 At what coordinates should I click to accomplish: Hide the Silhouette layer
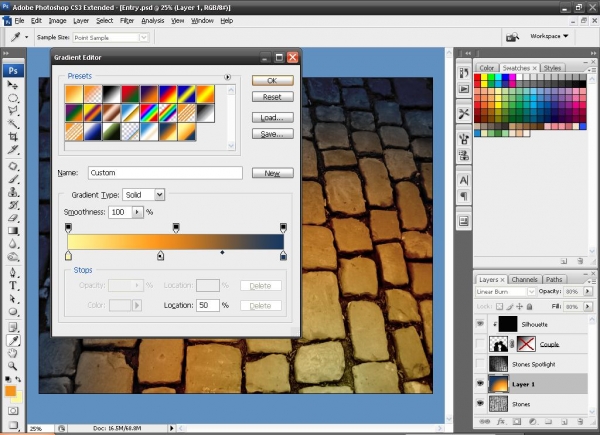(x=480, y=324)
